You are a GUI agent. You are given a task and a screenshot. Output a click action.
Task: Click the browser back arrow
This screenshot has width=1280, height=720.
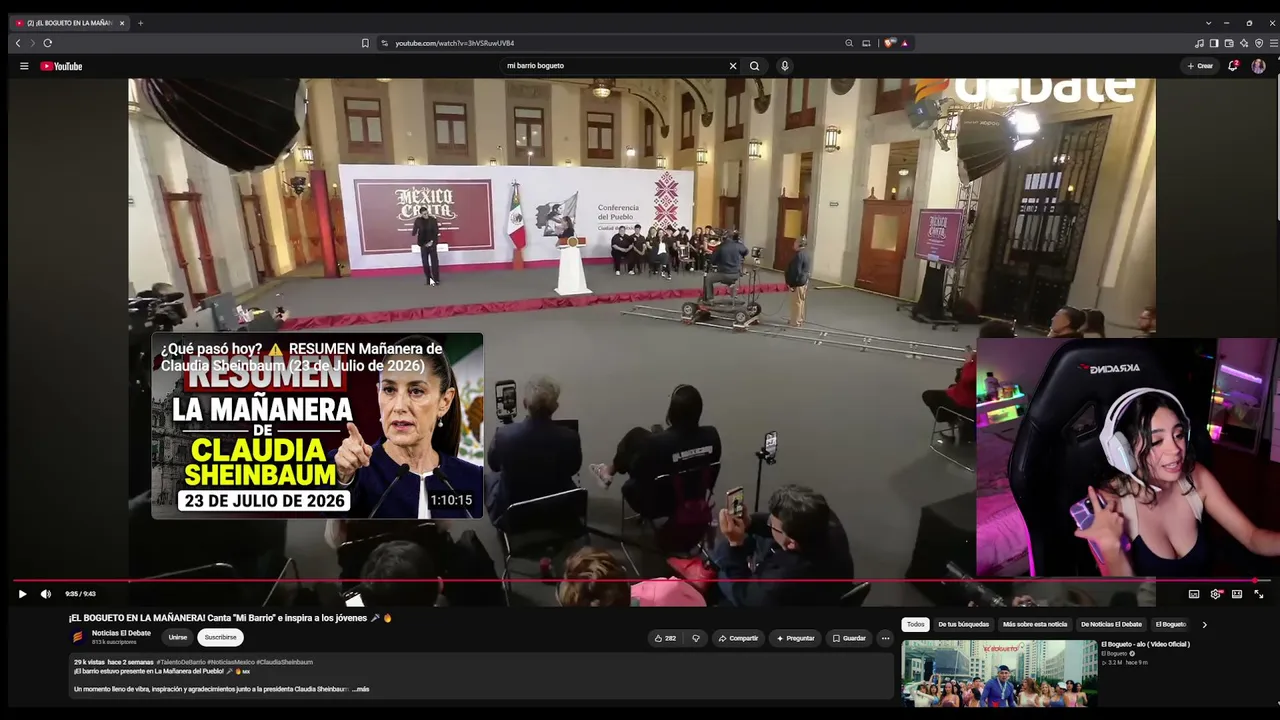(x=17, y=43)
